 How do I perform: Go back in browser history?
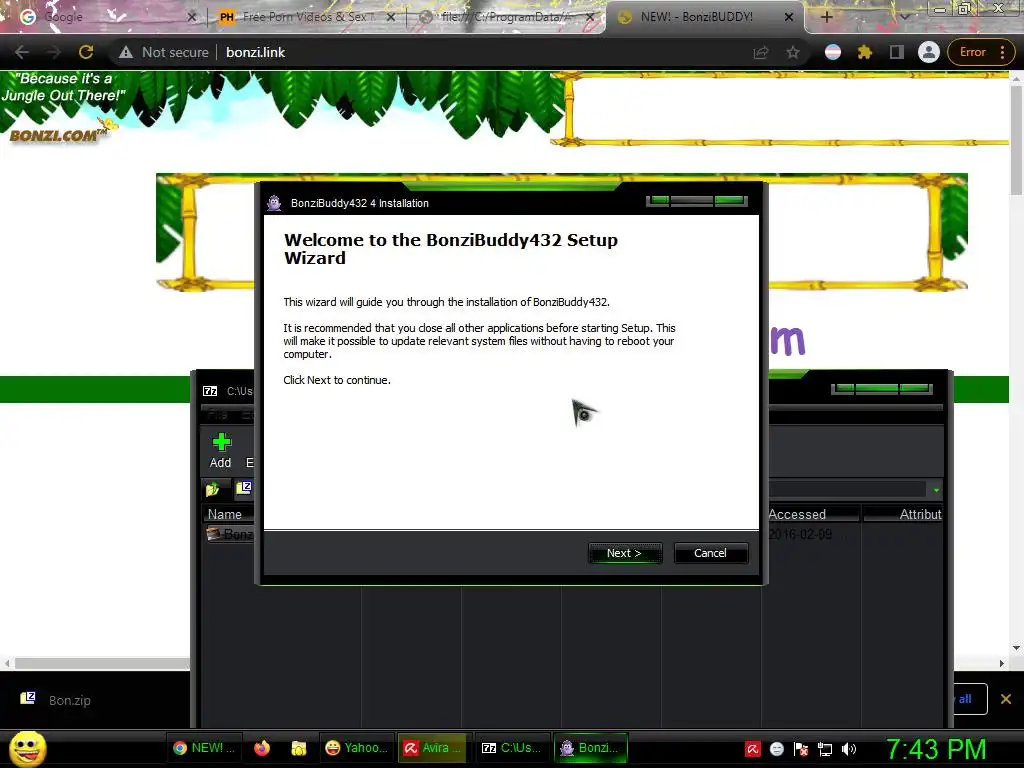pyautogui.click(x=22, y=52)
